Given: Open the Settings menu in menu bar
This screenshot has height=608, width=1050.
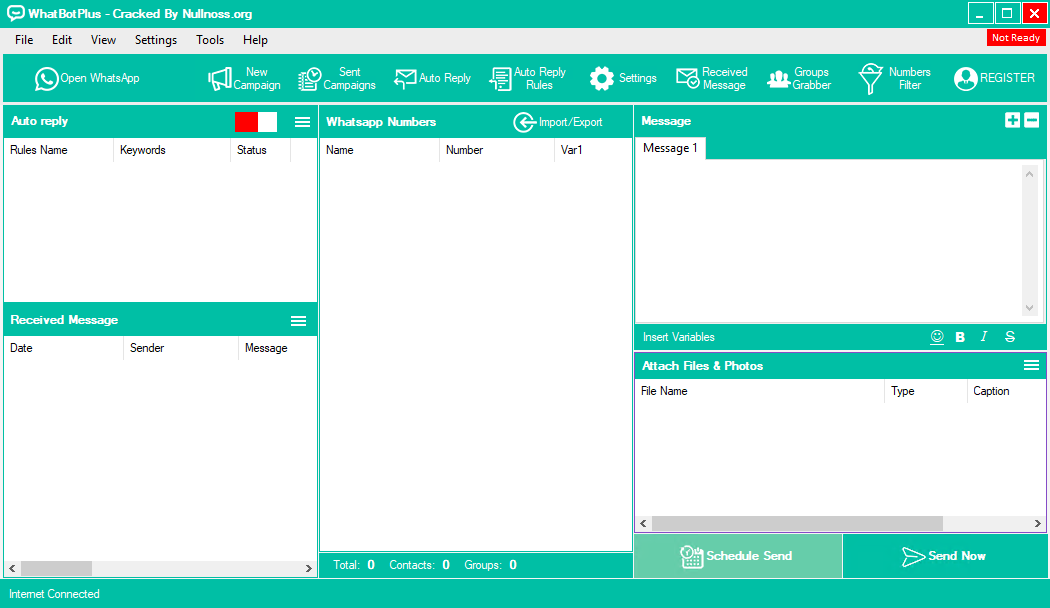Looking at the screenshot, I should (156, 40).
